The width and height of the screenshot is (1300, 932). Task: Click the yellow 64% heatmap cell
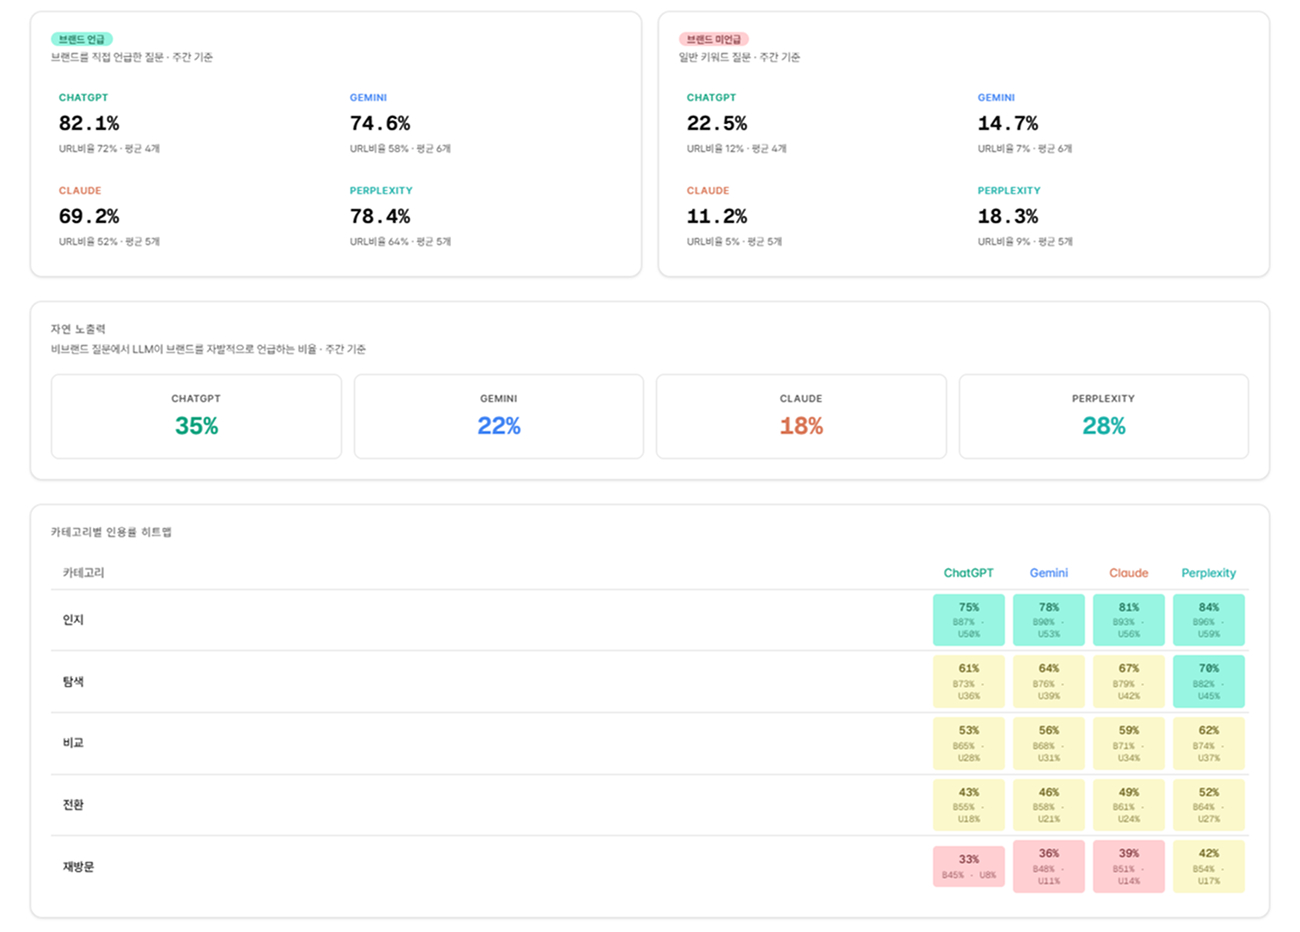pos(1049,682)
